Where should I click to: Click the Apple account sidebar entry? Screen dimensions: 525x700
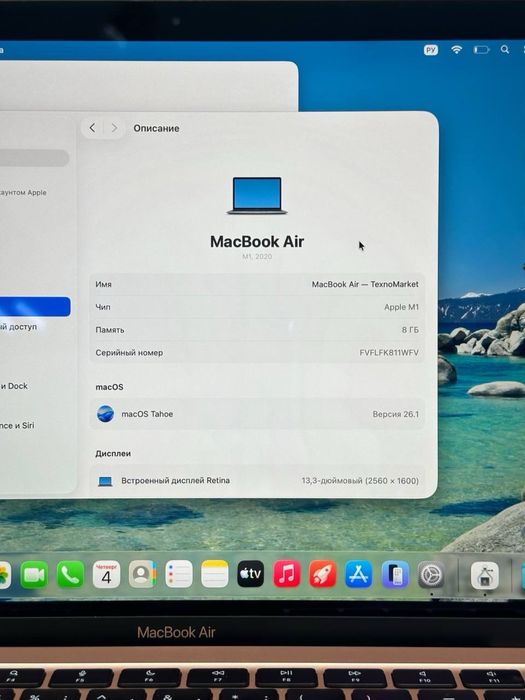coord(23,192)
